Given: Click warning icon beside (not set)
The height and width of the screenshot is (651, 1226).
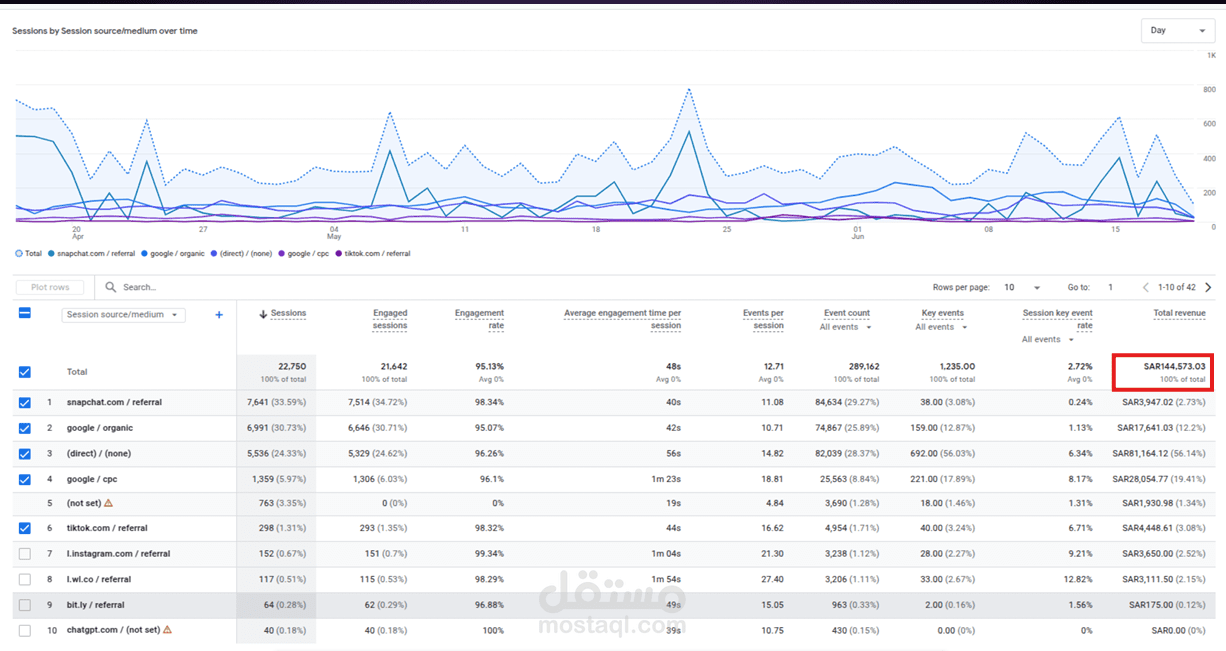Looking at the screenshot, I should 109,503.
